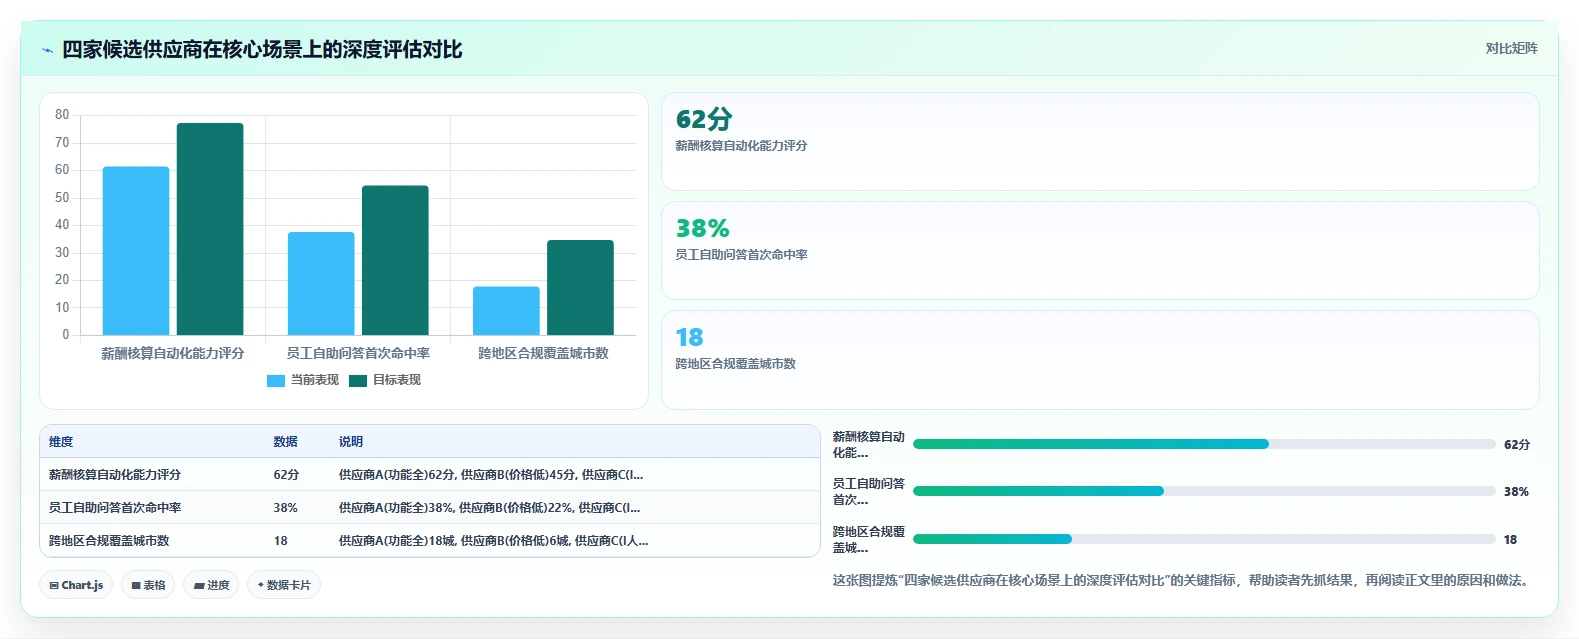
Task: Select the 跨地区合规覆盖城市数 table cell
Action: (x=109, y=541)
